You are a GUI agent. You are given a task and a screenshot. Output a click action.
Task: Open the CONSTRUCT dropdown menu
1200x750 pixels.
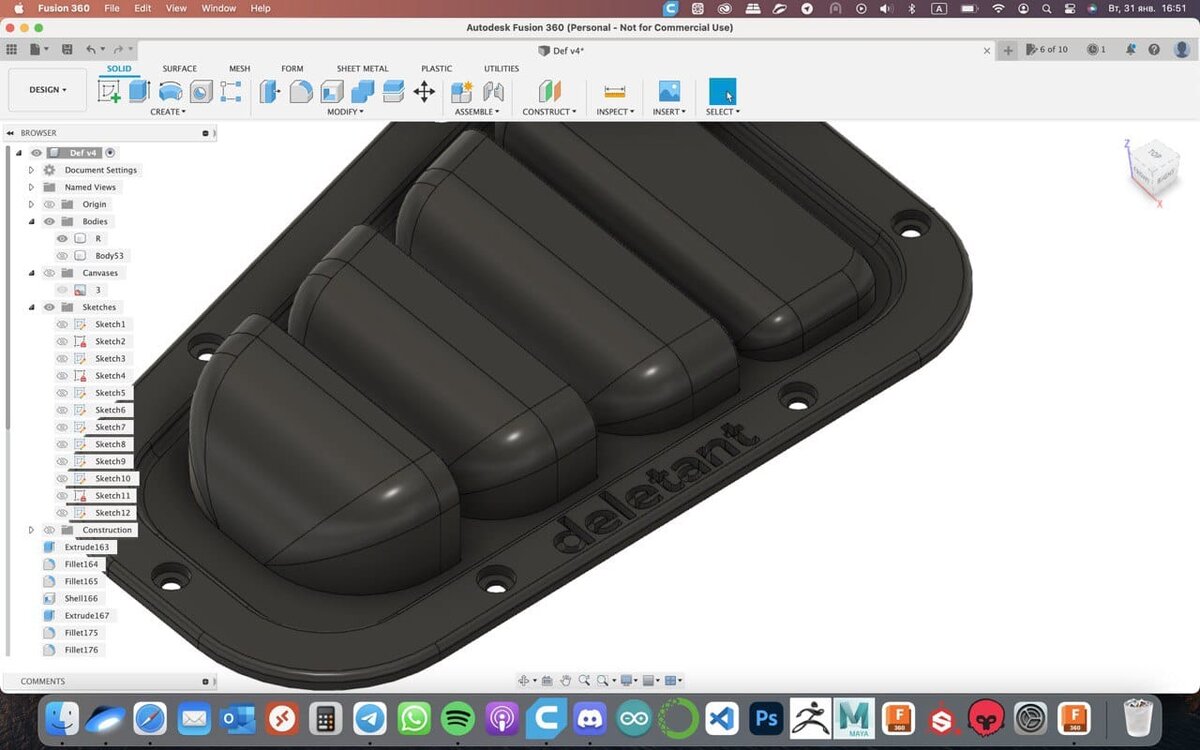(x=549, y=112)
